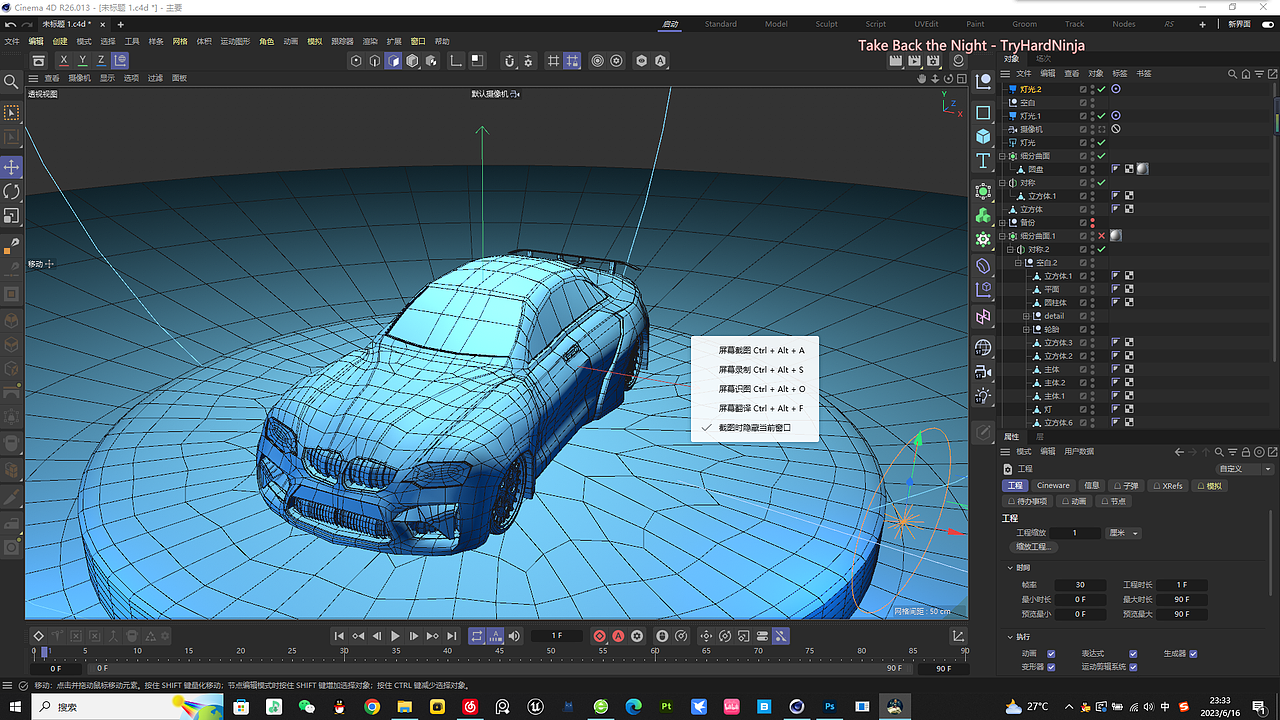Toggle the X axis lock
This screenshot has width=1280, height=720.
[x=64, y=61]
